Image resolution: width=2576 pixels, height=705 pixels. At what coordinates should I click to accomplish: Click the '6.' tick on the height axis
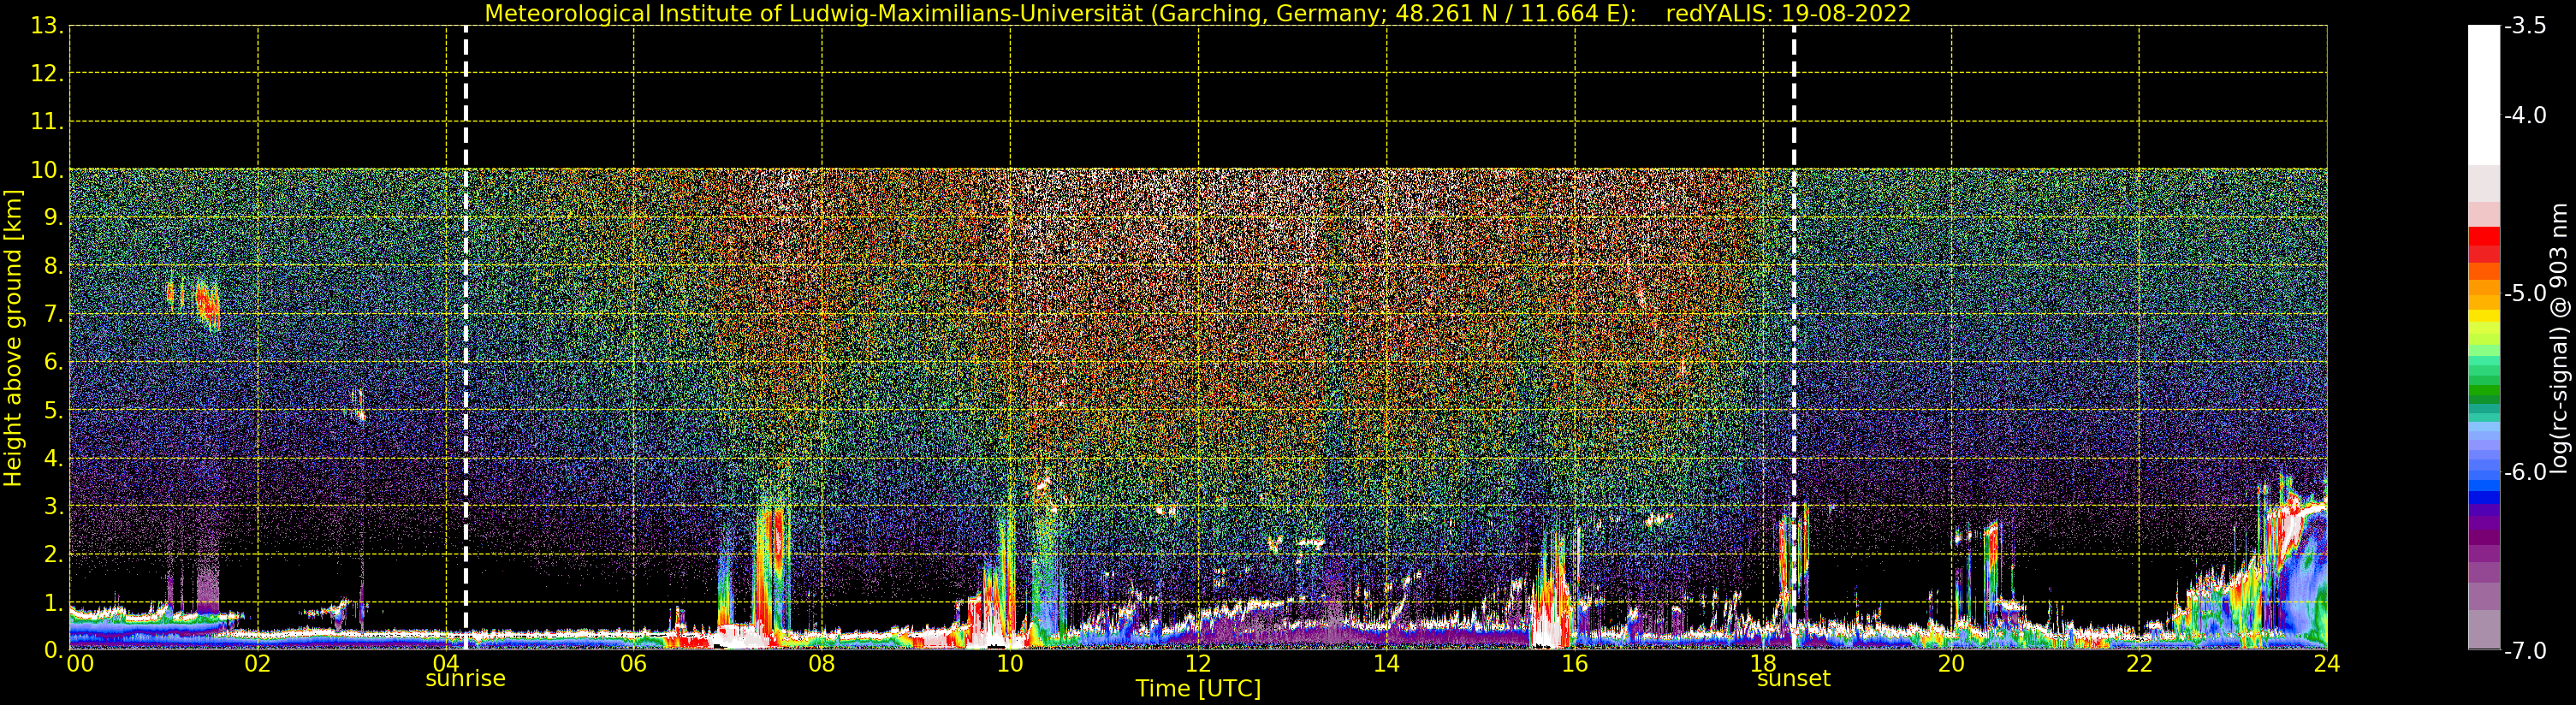(54, 362)
